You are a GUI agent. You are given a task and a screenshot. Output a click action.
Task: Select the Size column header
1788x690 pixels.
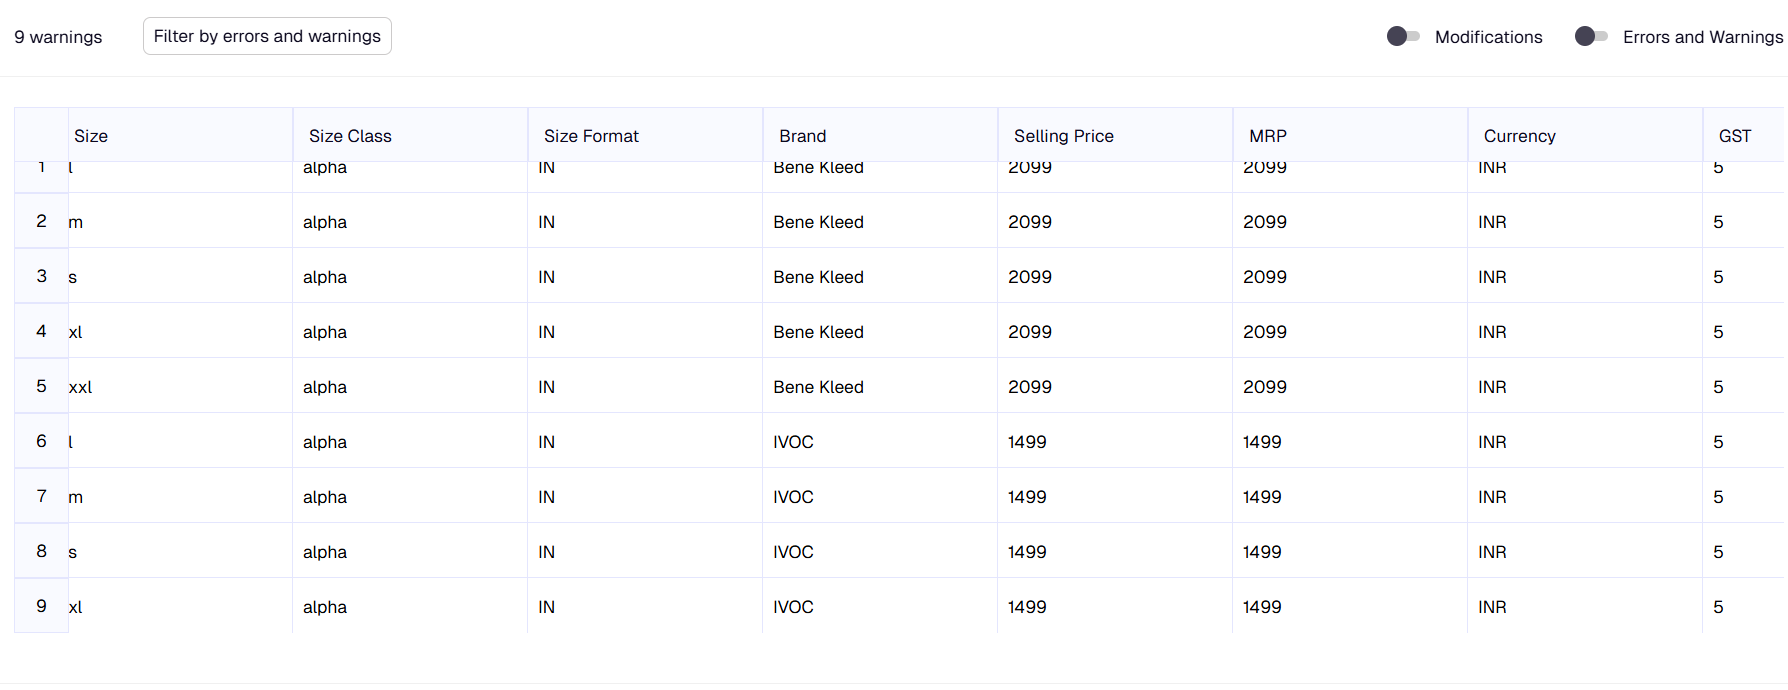91,136
